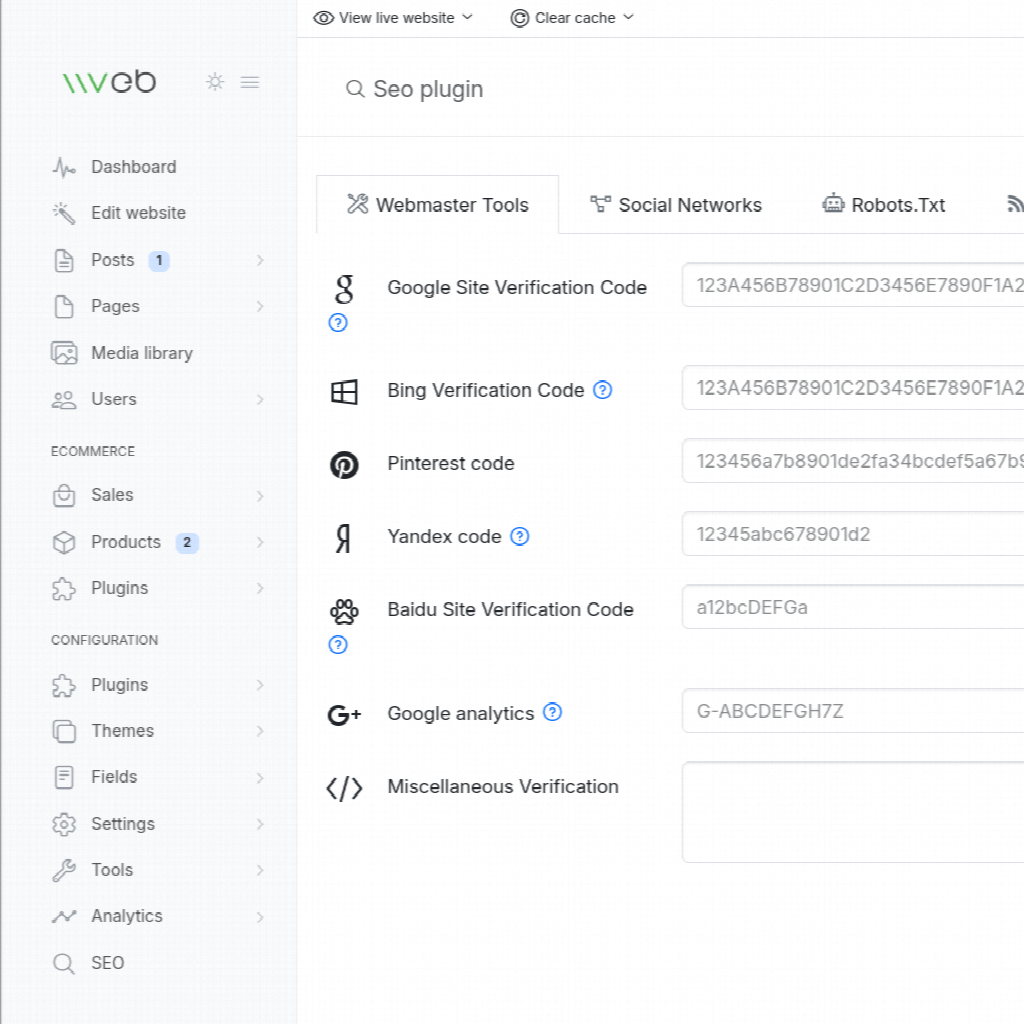Click the Google analytics help icon
This screenshot has height=1024, width=1024.
[553, 712]
